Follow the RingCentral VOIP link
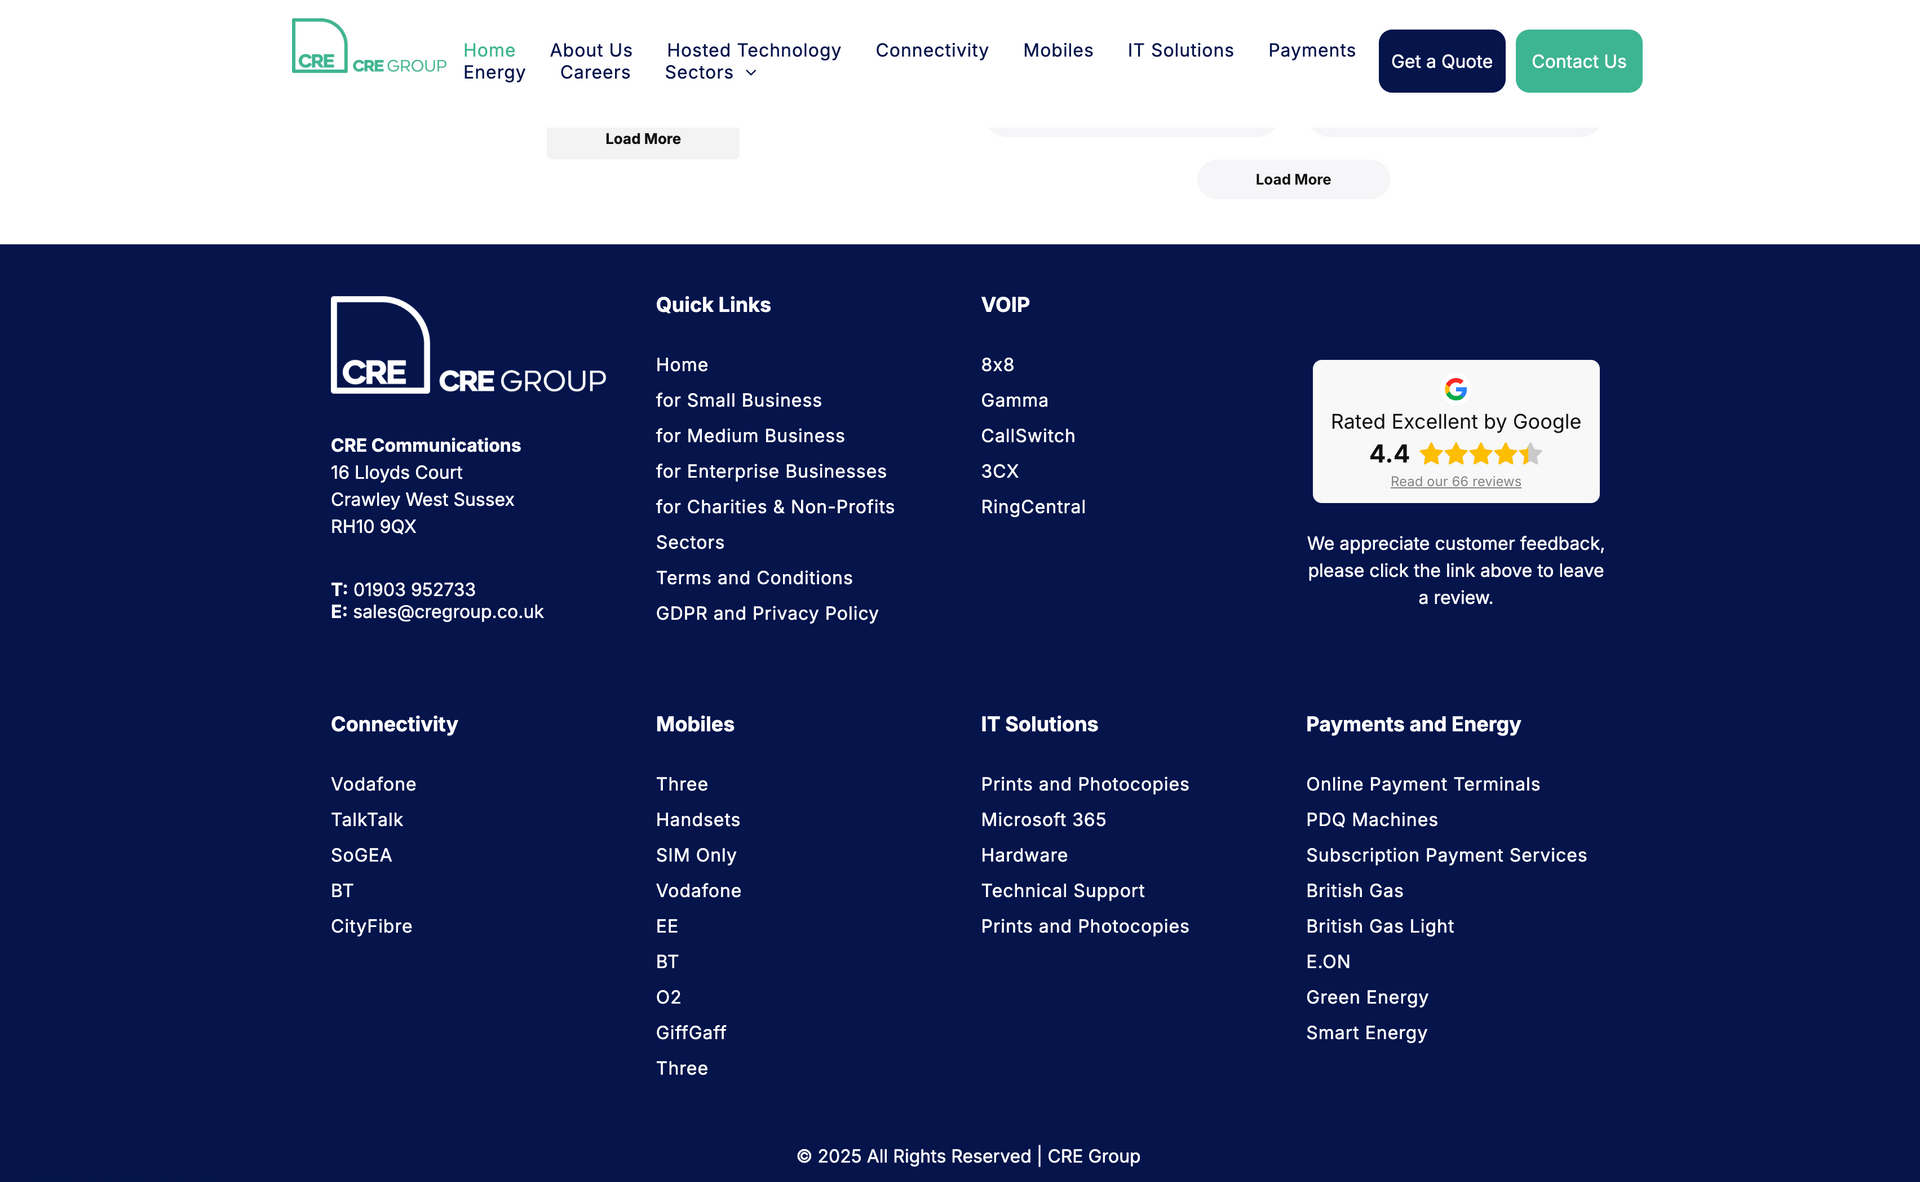Image resolution: width=1920 pixels, height=1182 pixels. click(x=1032, y=507)
